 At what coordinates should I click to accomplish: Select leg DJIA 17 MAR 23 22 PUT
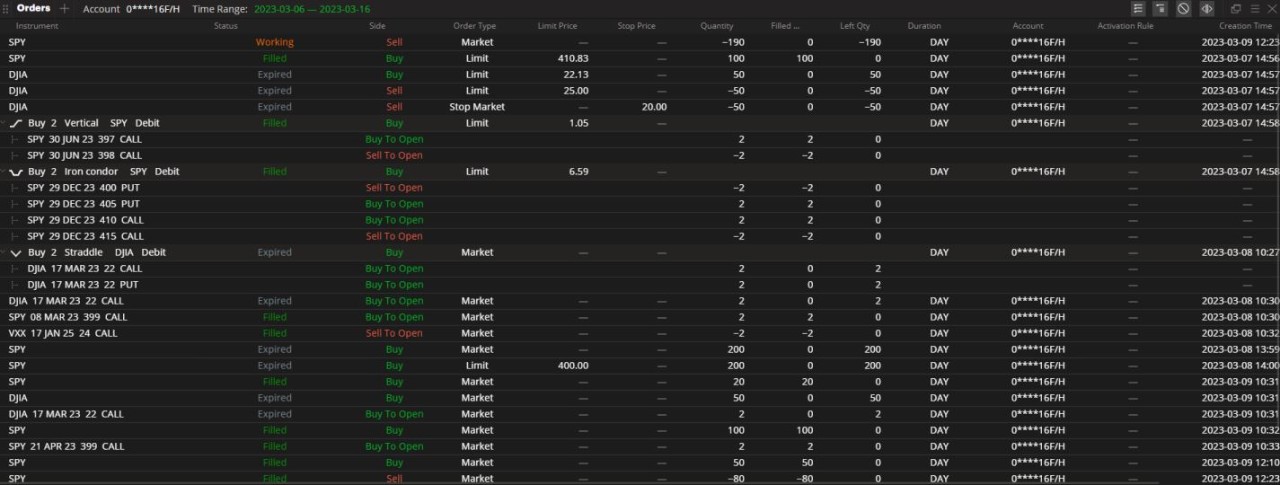point(83,285)
